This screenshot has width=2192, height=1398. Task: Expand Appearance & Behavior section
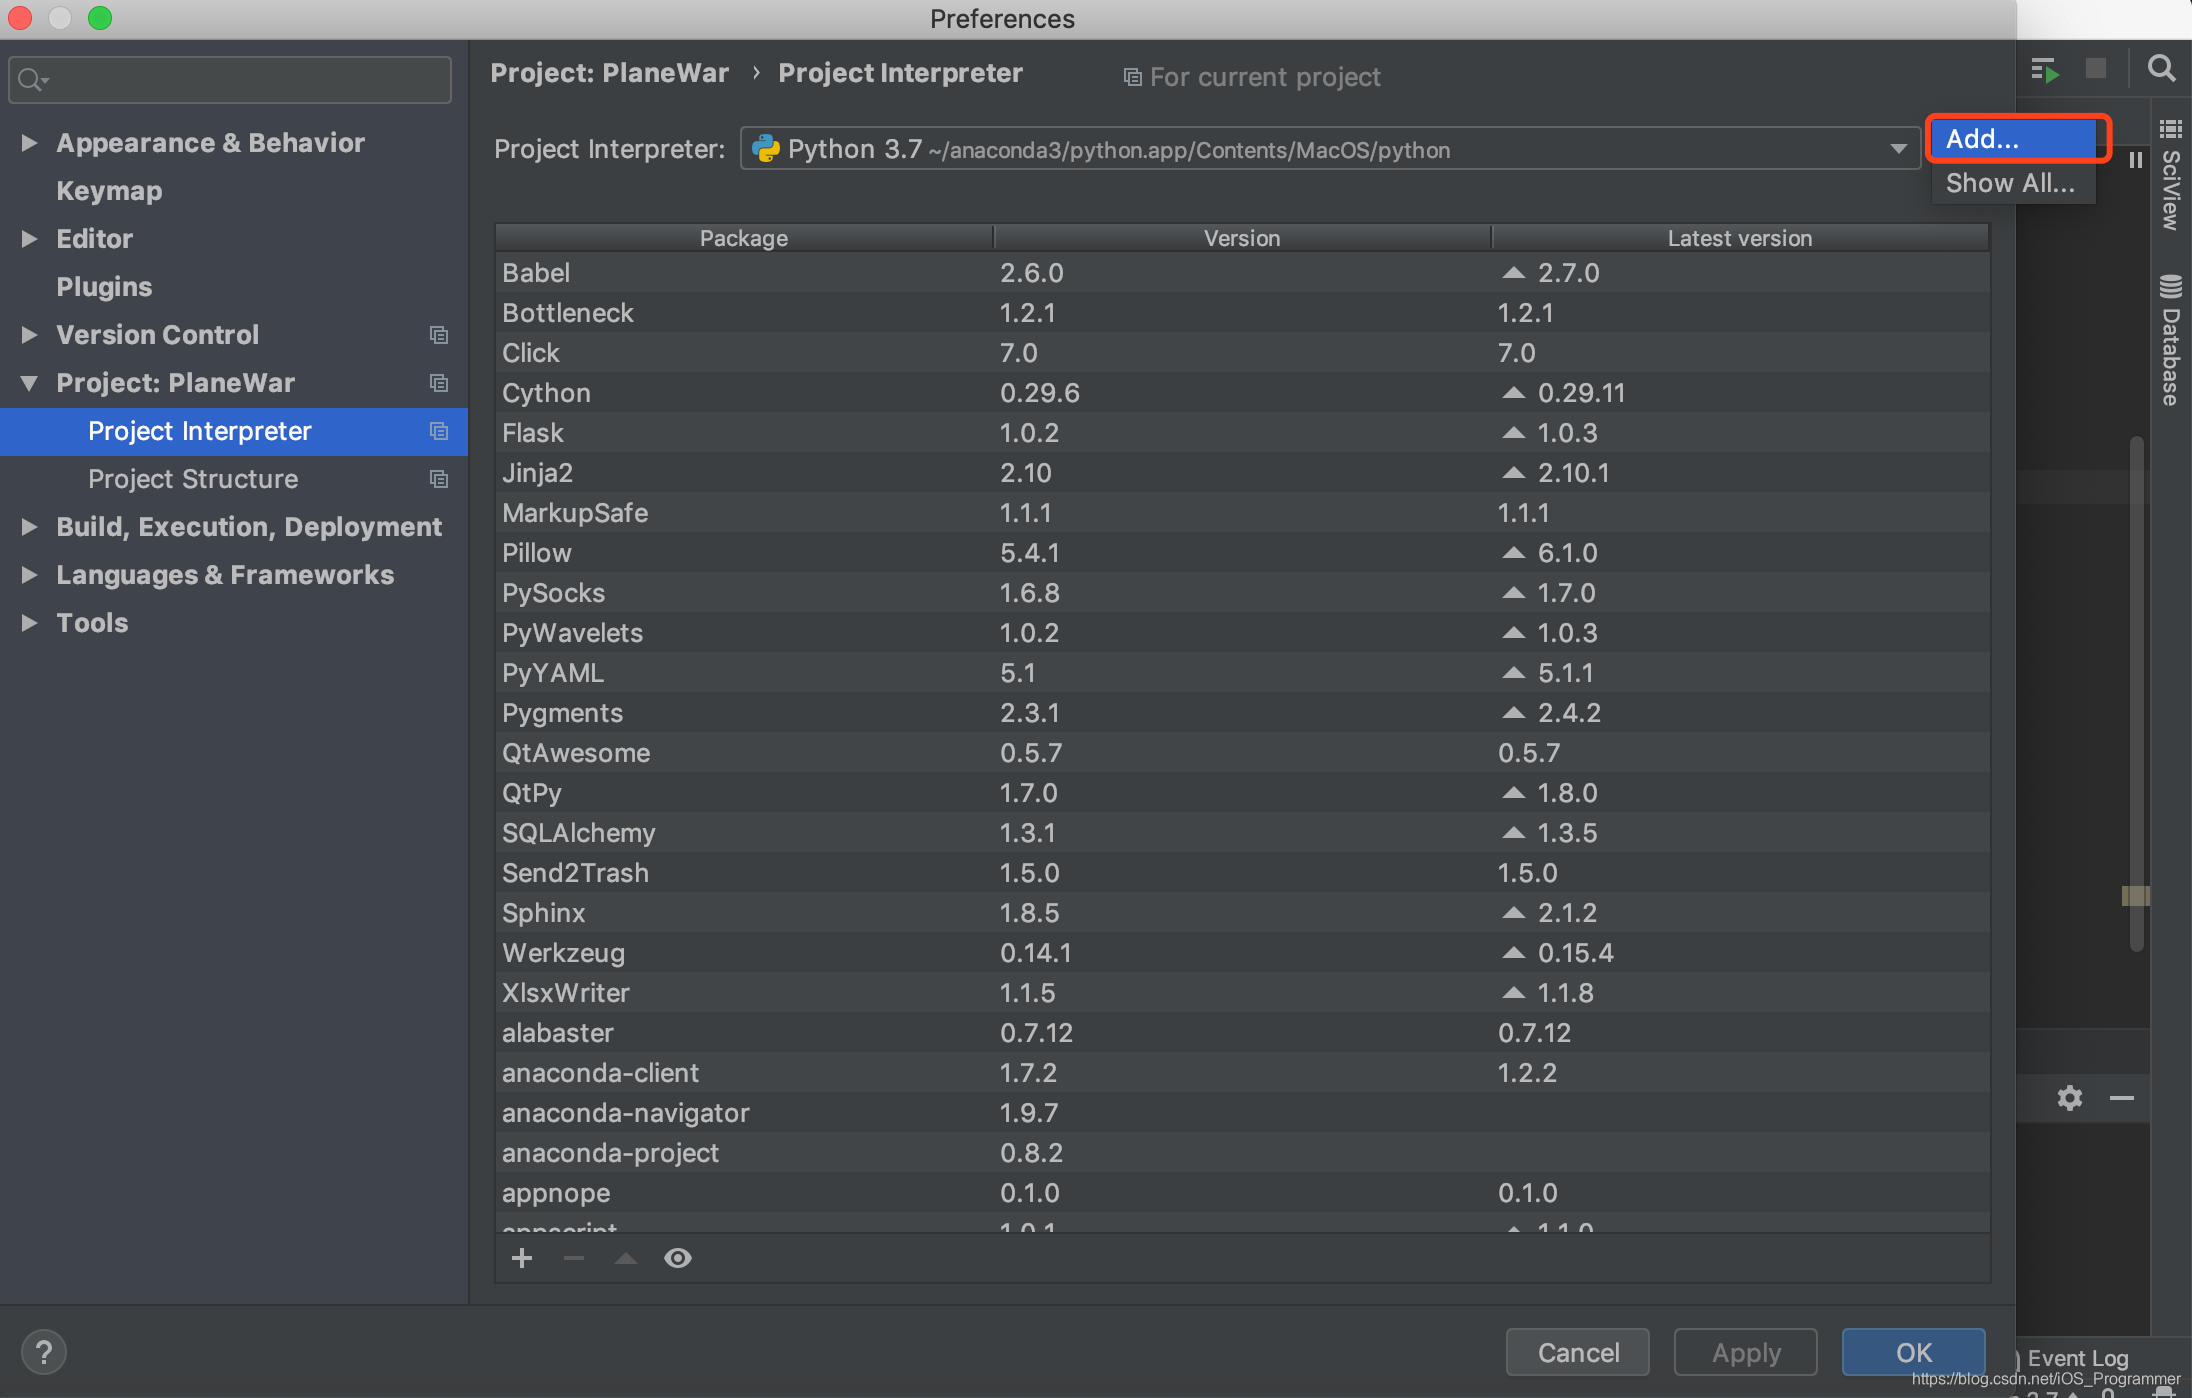tap(29, 143)
